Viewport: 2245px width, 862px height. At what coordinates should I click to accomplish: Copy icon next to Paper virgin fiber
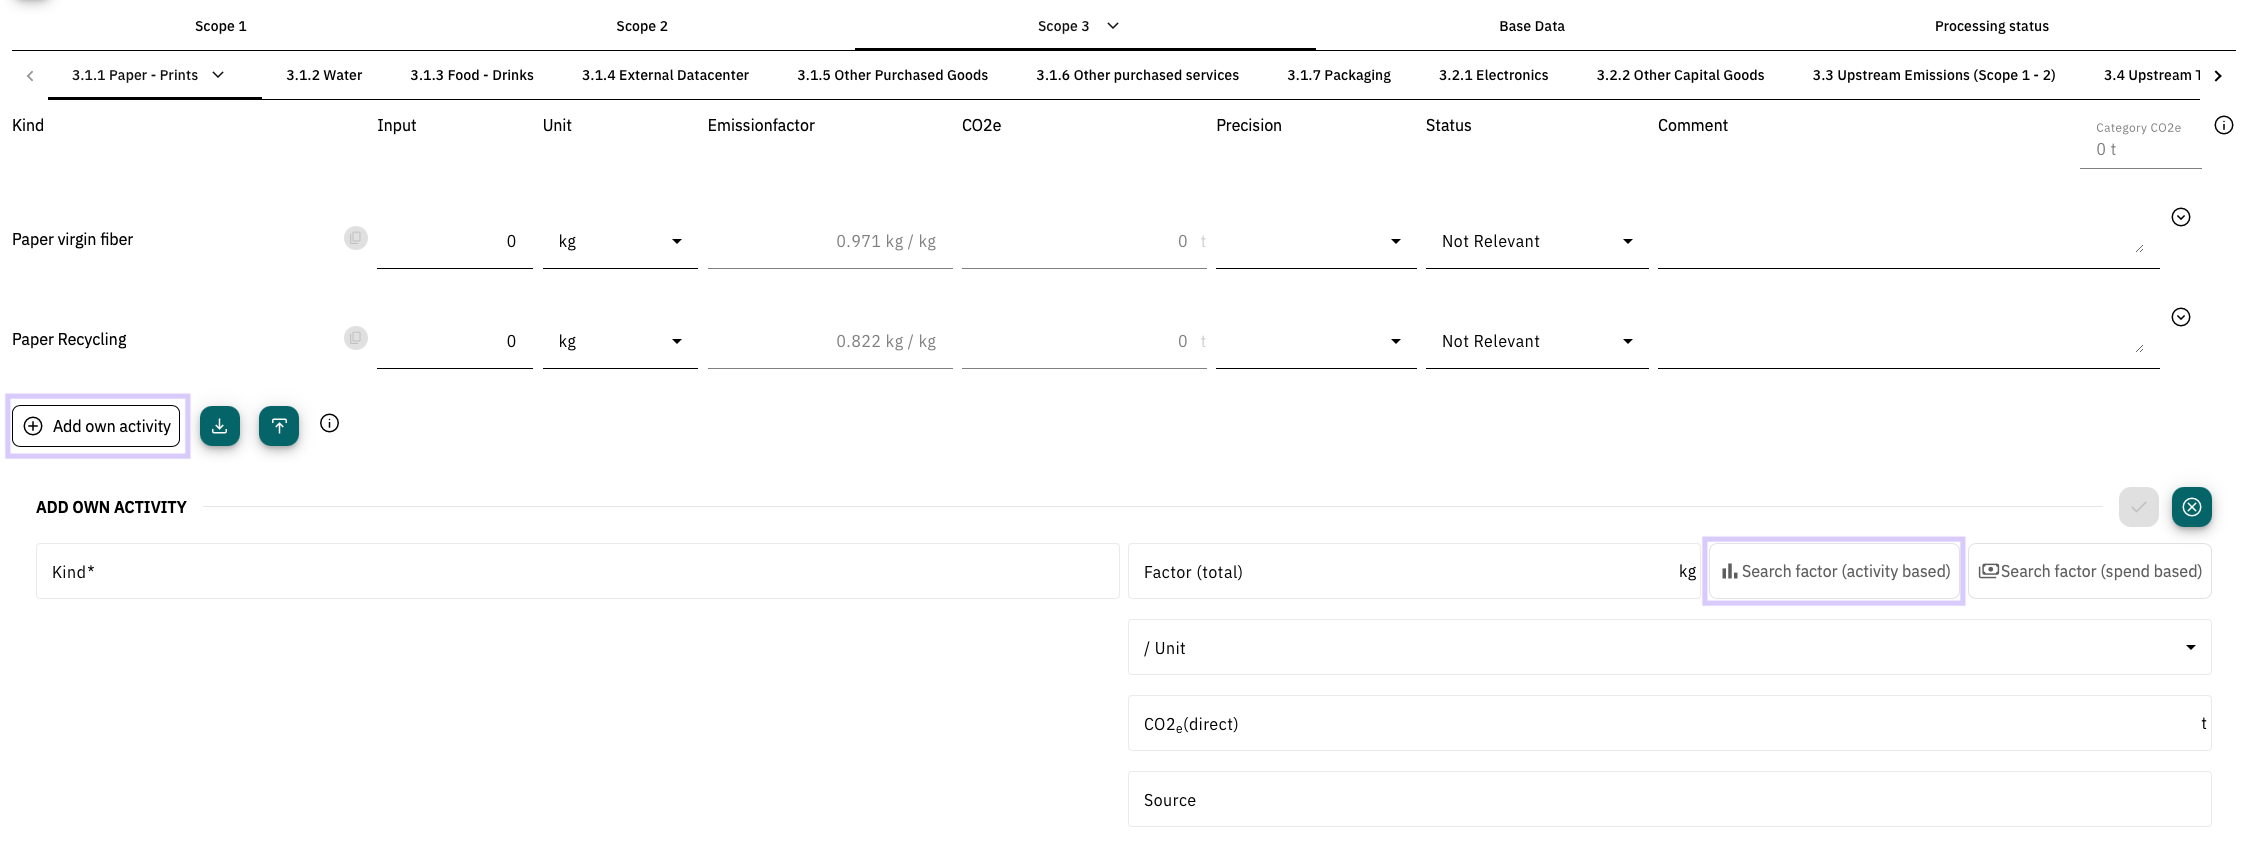[x=356, y=238]
